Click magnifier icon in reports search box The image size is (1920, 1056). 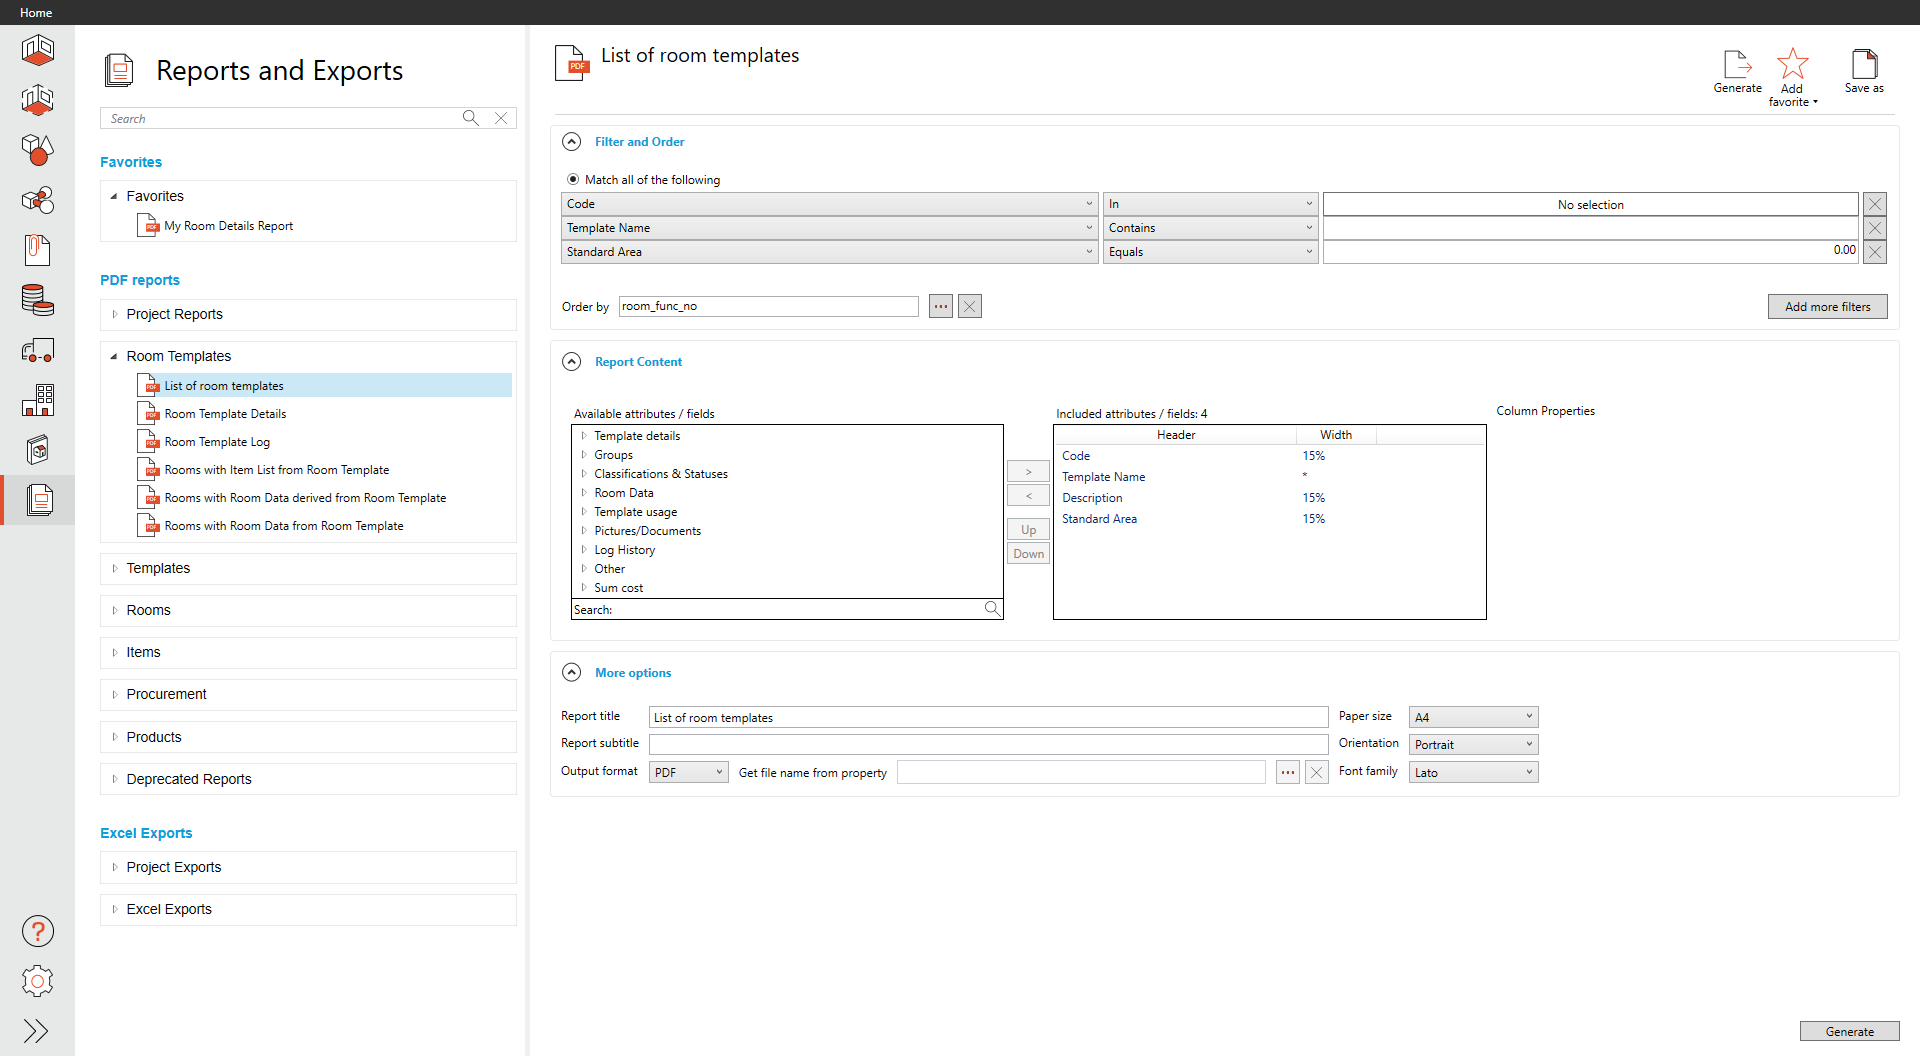[x=470, y=118]
